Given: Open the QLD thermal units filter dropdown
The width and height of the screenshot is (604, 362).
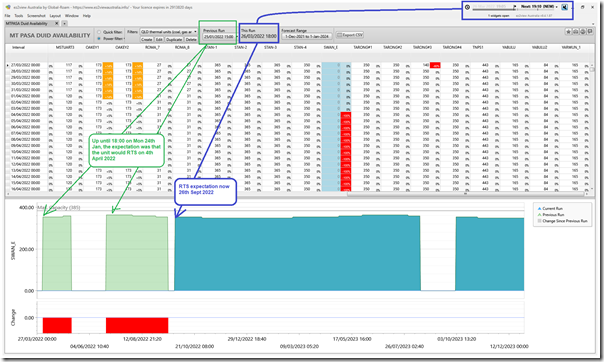Looking at the screenshot, I should (x=169, y=32).
